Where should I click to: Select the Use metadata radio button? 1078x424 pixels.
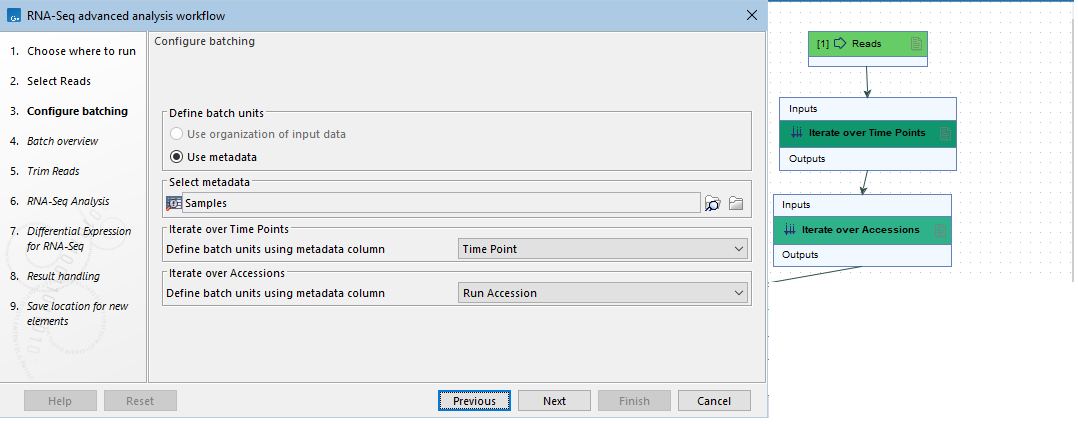(x=177, y=156)
